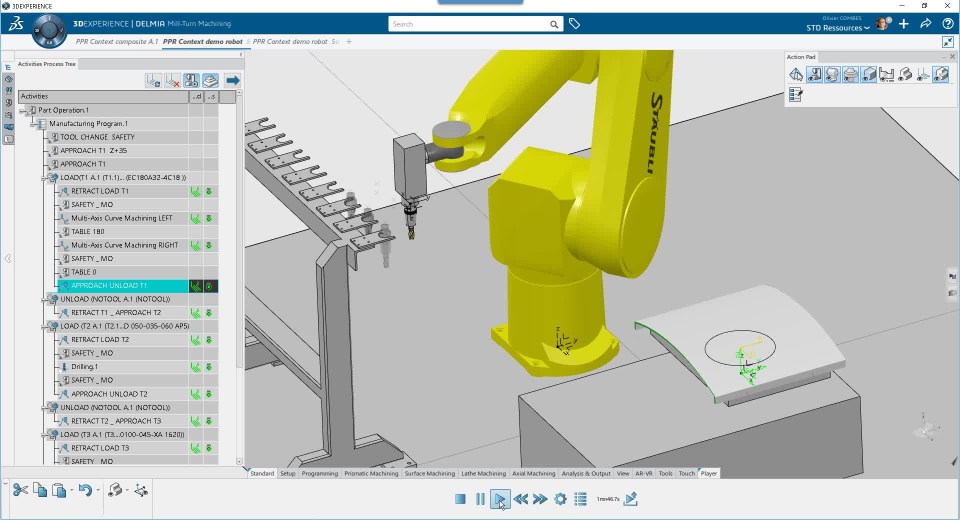Screen dimensions: 960x520
Task: Open Lathe Machining tab
Action: pyautogui.click(x=483, y=473)
